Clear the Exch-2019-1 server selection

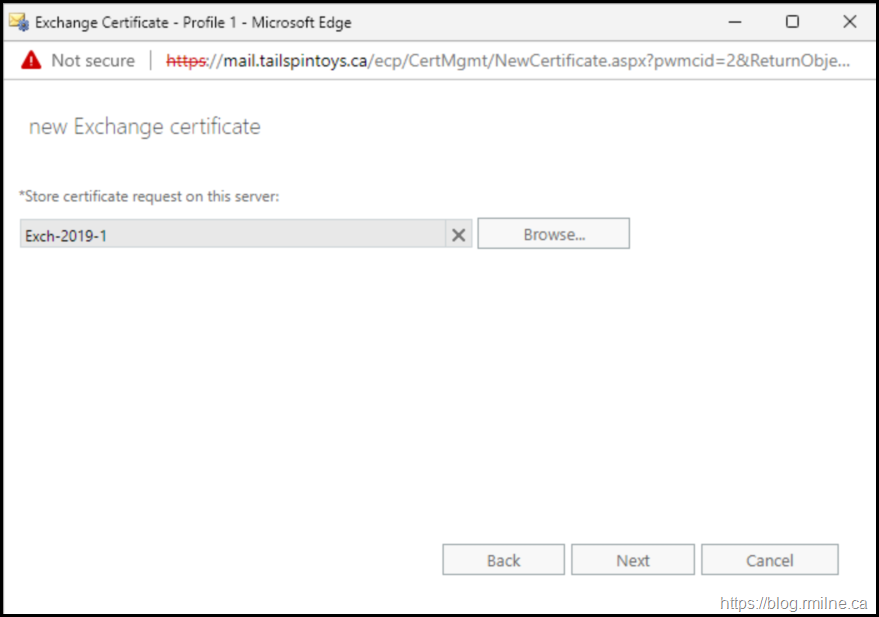(x=459, y=235)
